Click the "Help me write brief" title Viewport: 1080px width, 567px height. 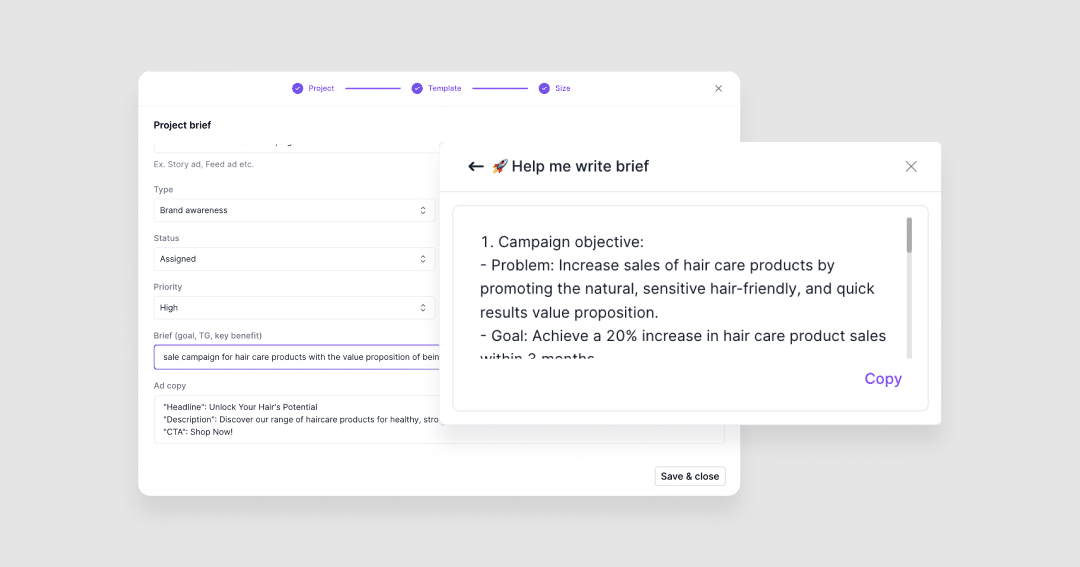tap(580, 166)
